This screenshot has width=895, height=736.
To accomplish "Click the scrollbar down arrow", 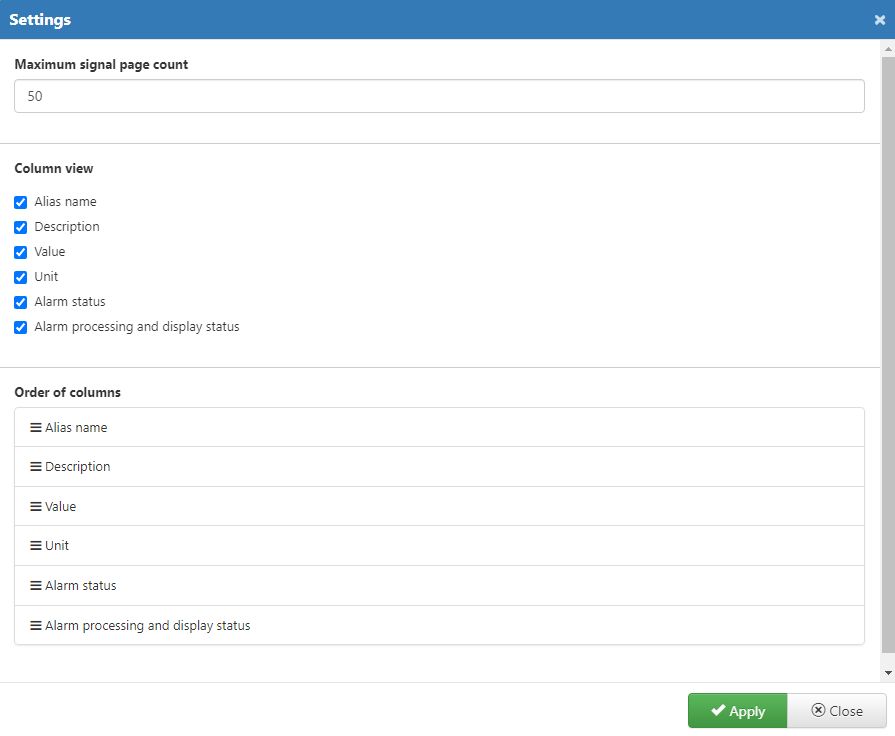I will 888,673.
